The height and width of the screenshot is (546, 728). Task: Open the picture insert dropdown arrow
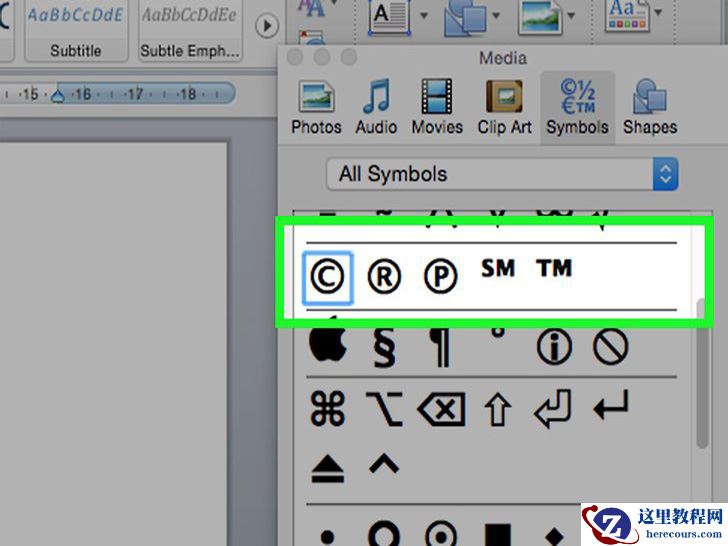point(571,16)
